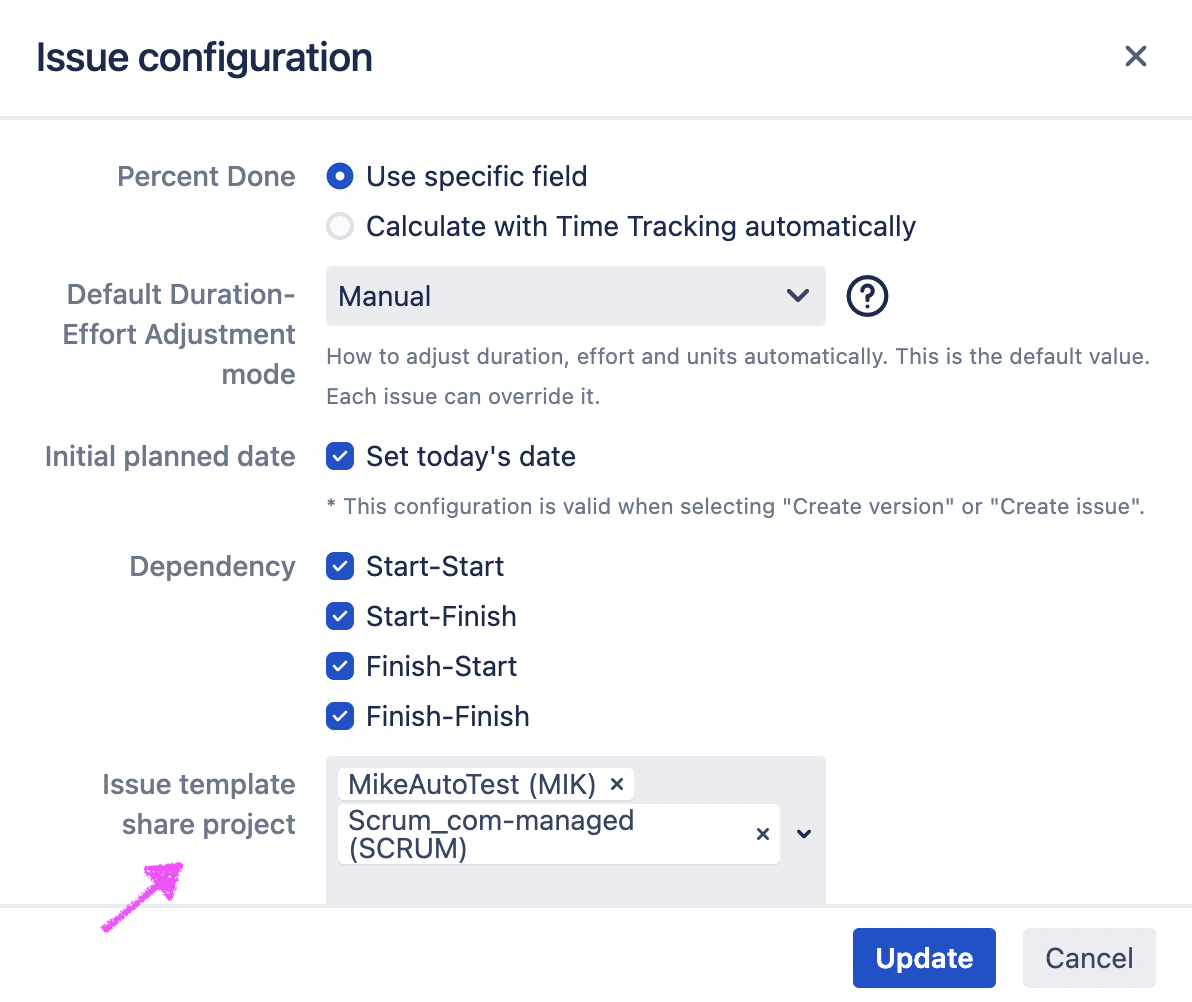Click the Issue template share project label

point(199,805)
